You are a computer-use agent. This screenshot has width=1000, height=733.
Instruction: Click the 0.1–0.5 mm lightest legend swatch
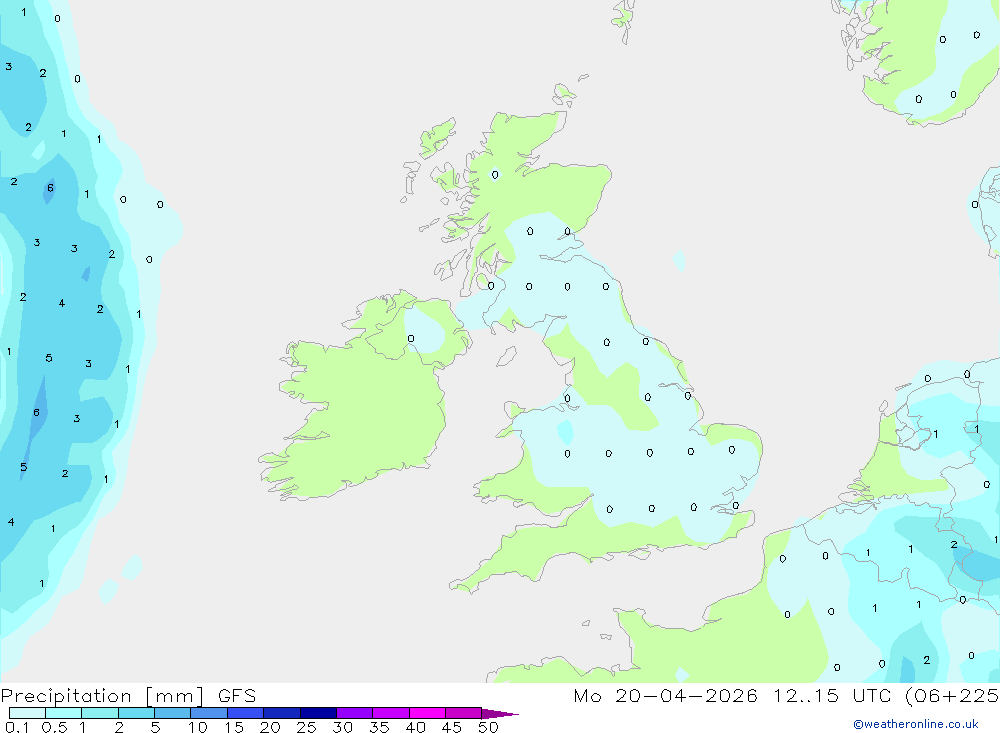pyautogui.click(x=27, y=713)
